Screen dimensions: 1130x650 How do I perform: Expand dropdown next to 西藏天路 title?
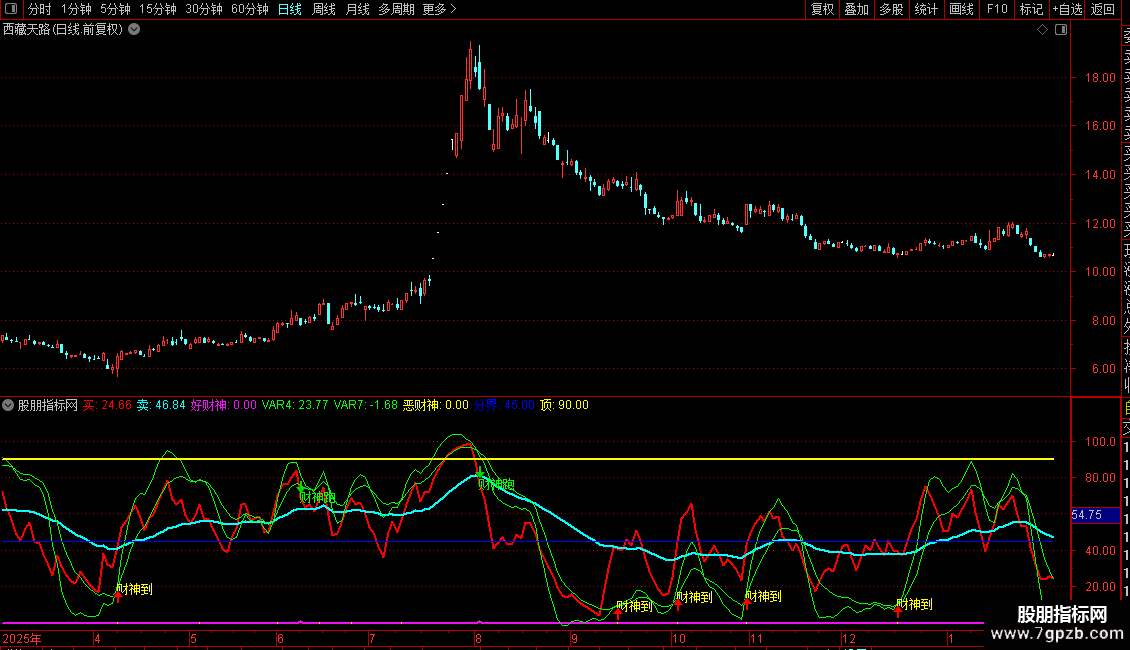coord(134,29)
